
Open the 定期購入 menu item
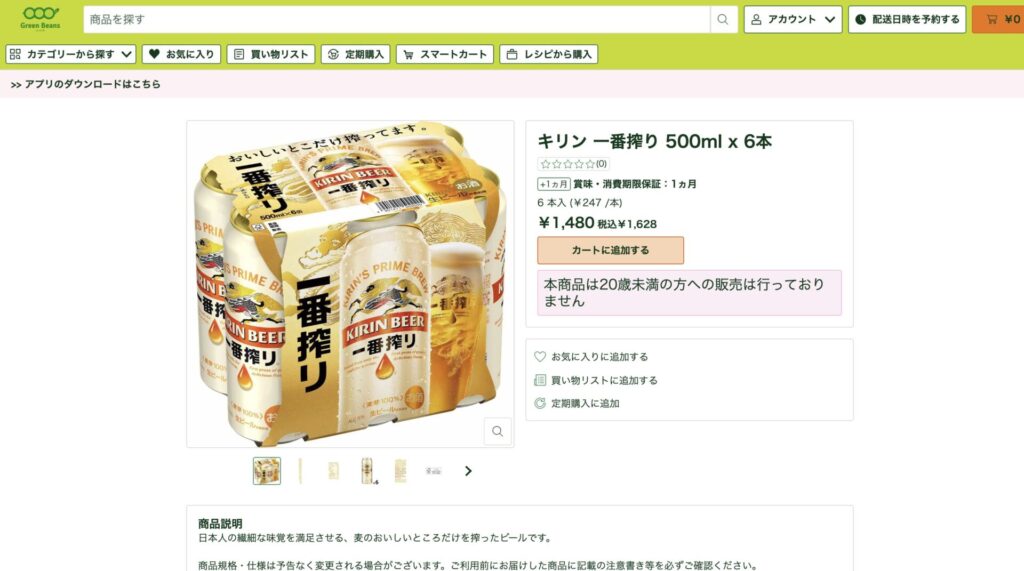click(356, 54)
